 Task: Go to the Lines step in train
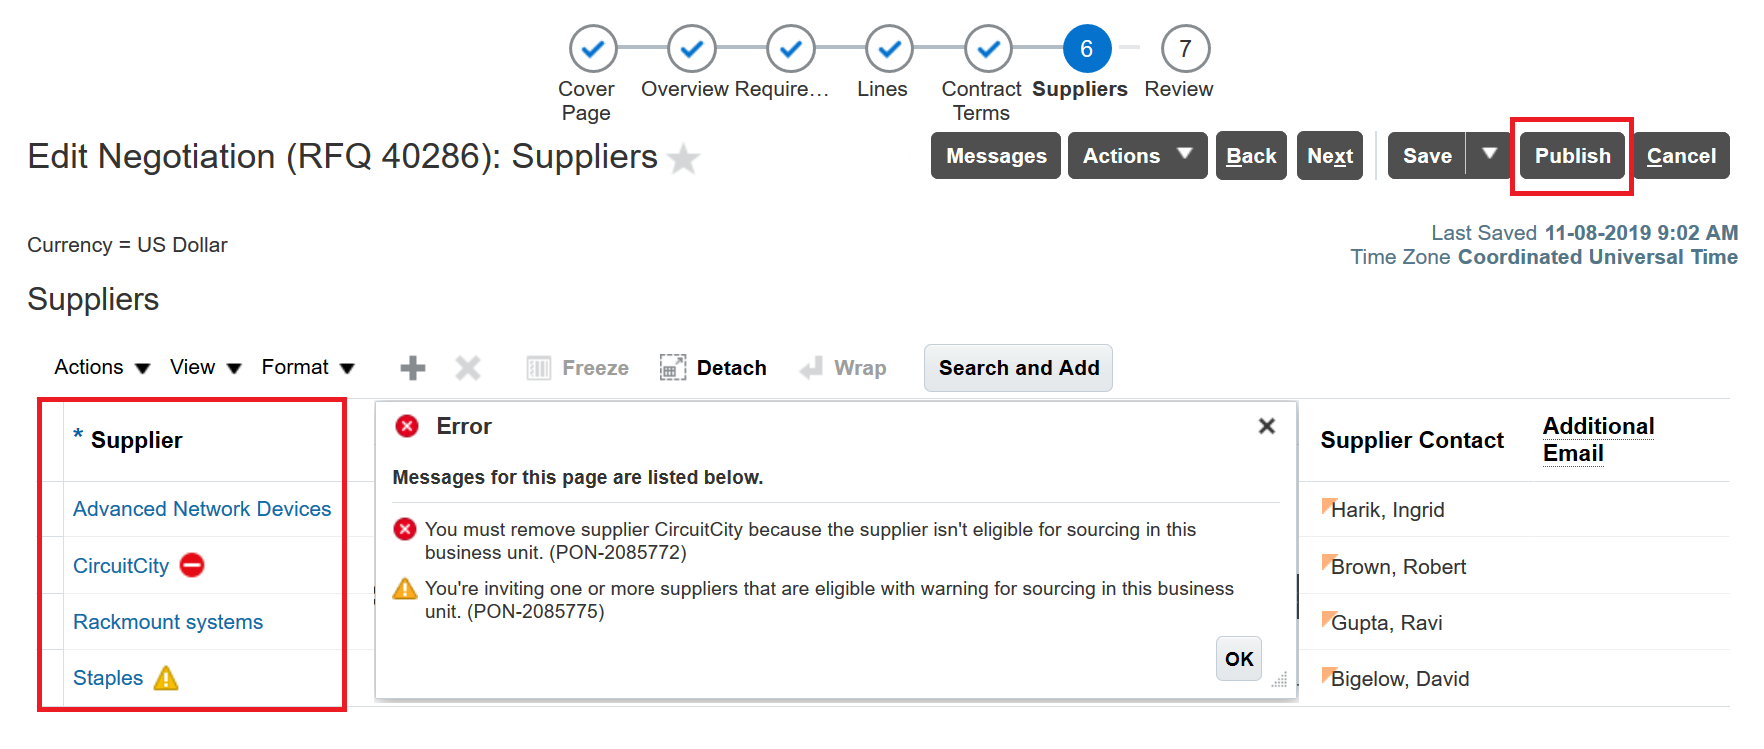coord(889,49)
